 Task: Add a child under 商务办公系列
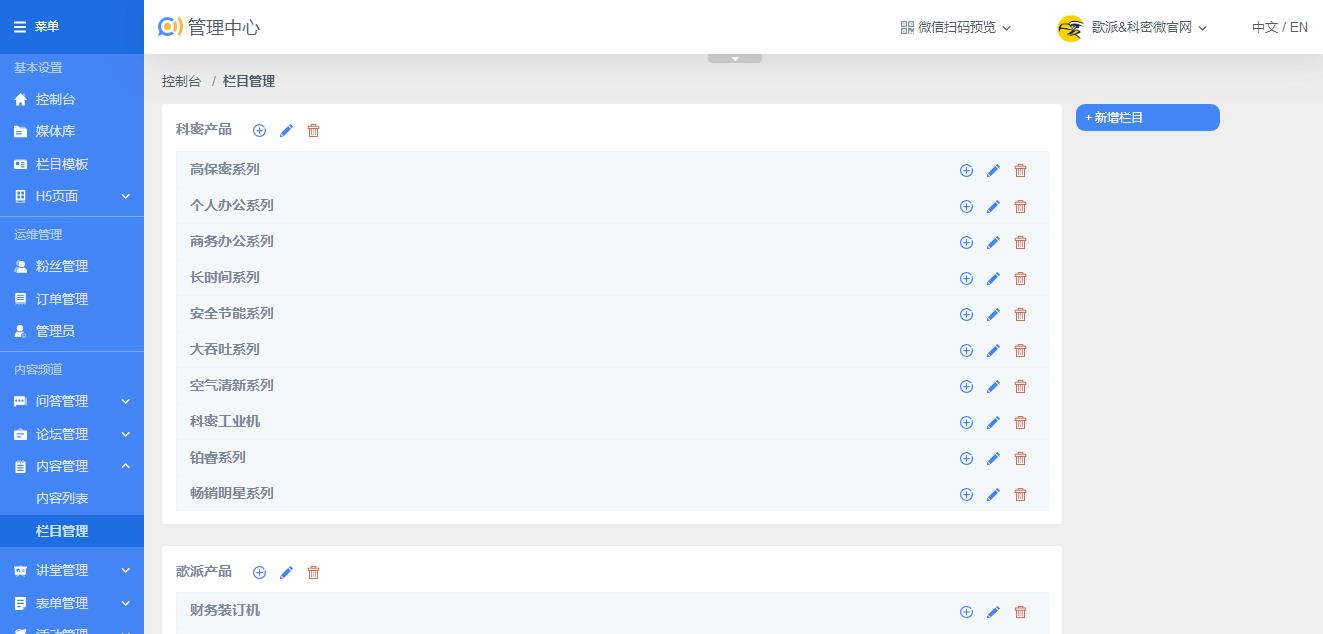[x=966, y=243]
